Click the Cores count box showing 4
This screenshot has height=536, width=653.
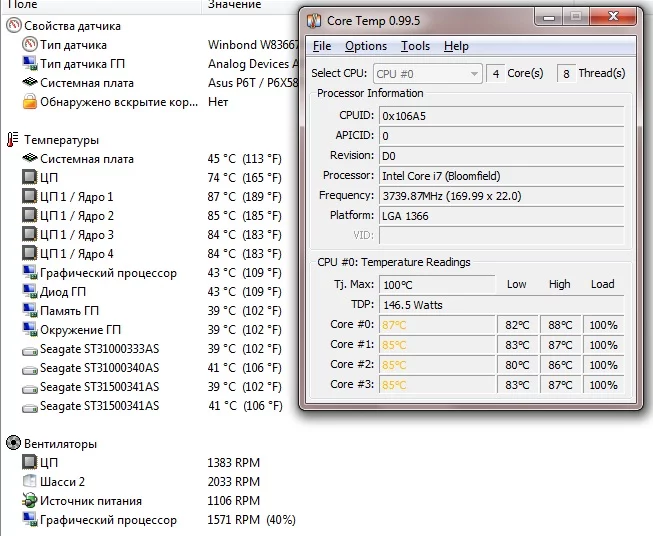coord(496,74)
